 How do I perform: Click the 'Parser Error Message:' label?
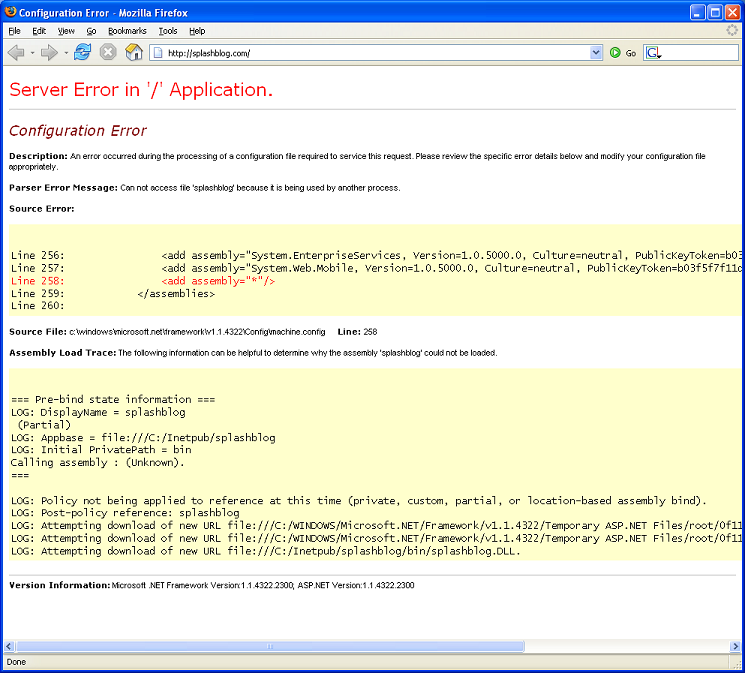click(63, 188)
